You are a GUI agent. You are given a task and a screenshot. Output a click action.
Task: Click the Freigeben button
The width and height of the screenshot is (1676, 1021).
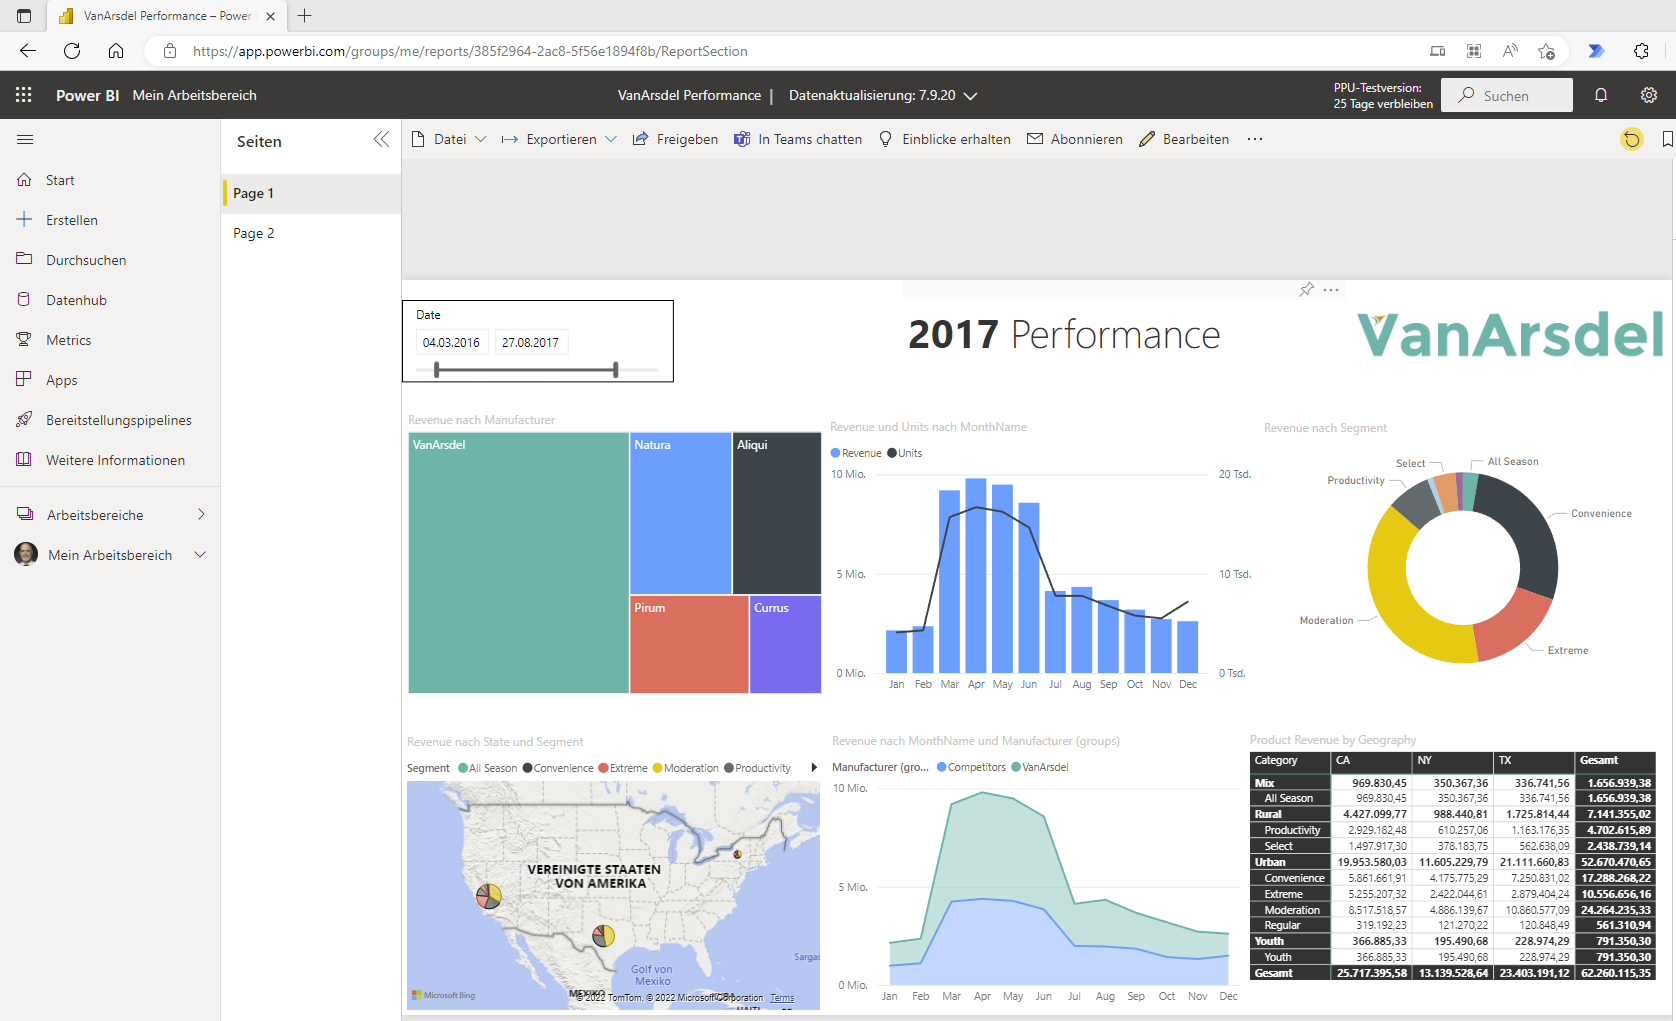pyautogui.click(x=675, y=140)
